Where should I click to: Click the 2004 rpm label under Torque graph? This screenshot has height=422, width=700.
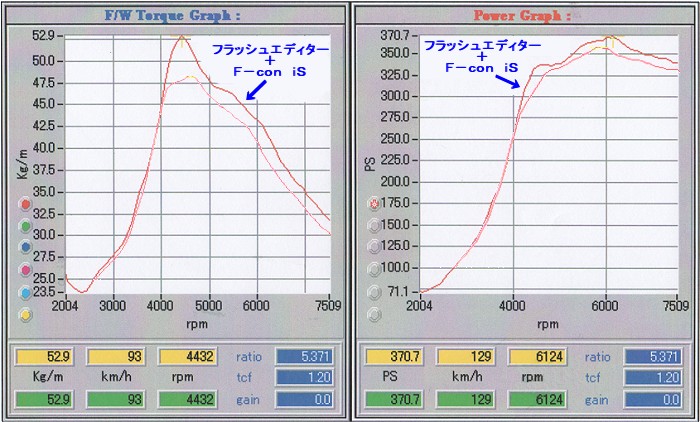click(66, 306)
